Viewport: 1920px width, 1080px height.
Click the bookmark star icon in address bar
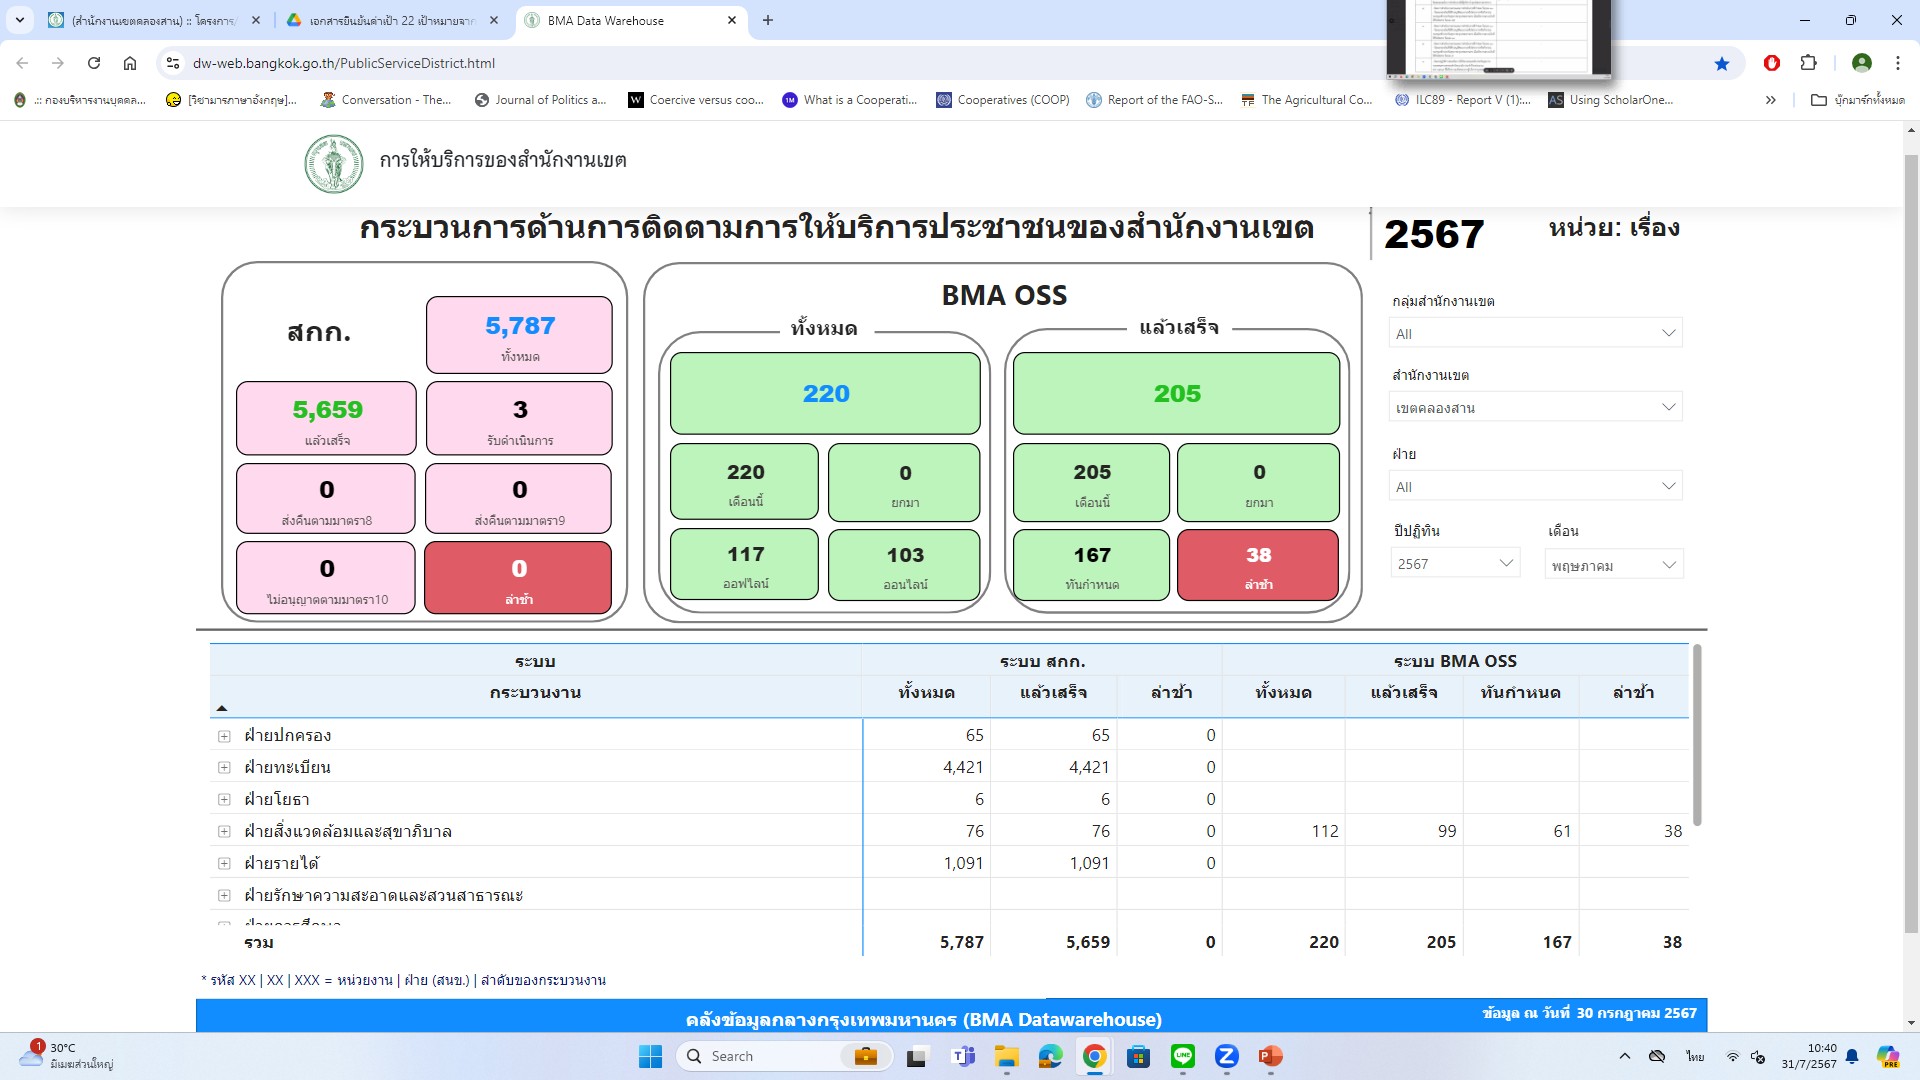coord(1721,63)
